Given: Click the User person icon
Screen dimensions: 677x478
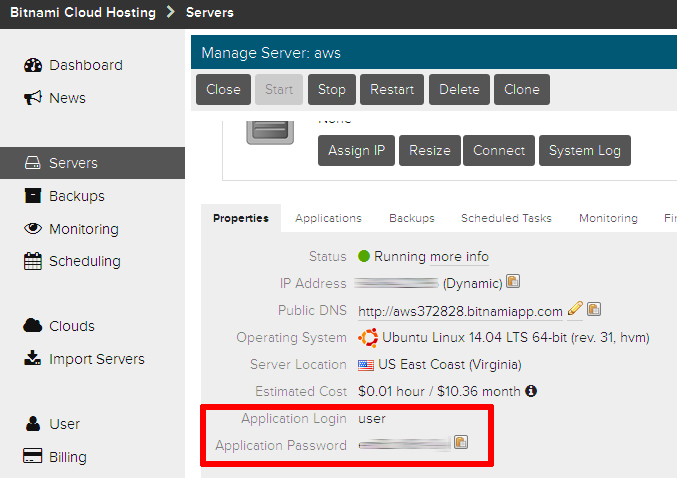Looking at the screenshot, I should point(33,424).
